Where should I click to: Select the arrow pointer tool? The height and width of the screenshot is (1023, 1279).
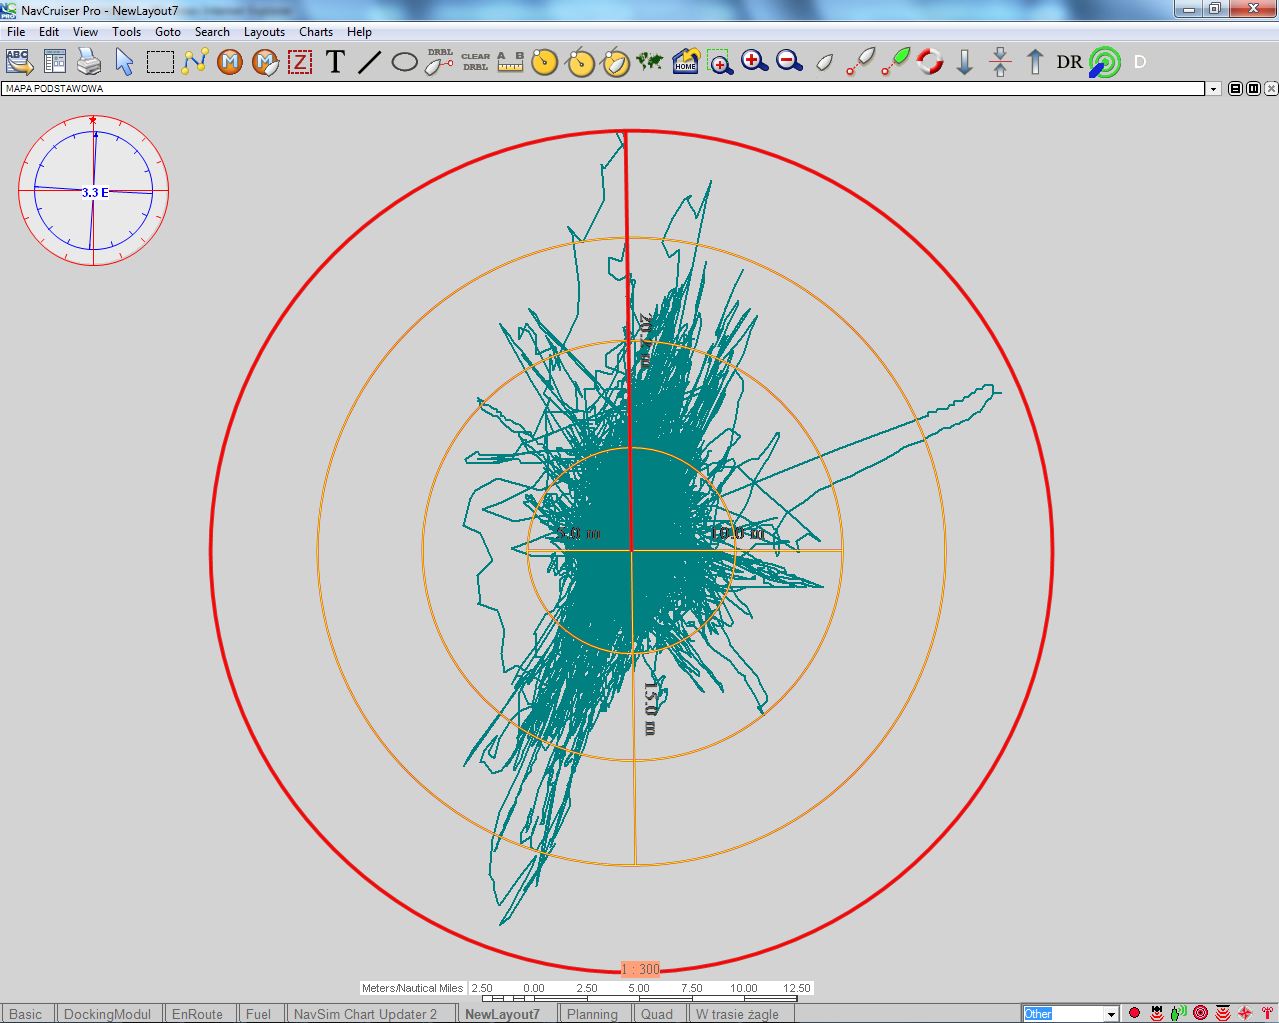click(x=124, y=62)
